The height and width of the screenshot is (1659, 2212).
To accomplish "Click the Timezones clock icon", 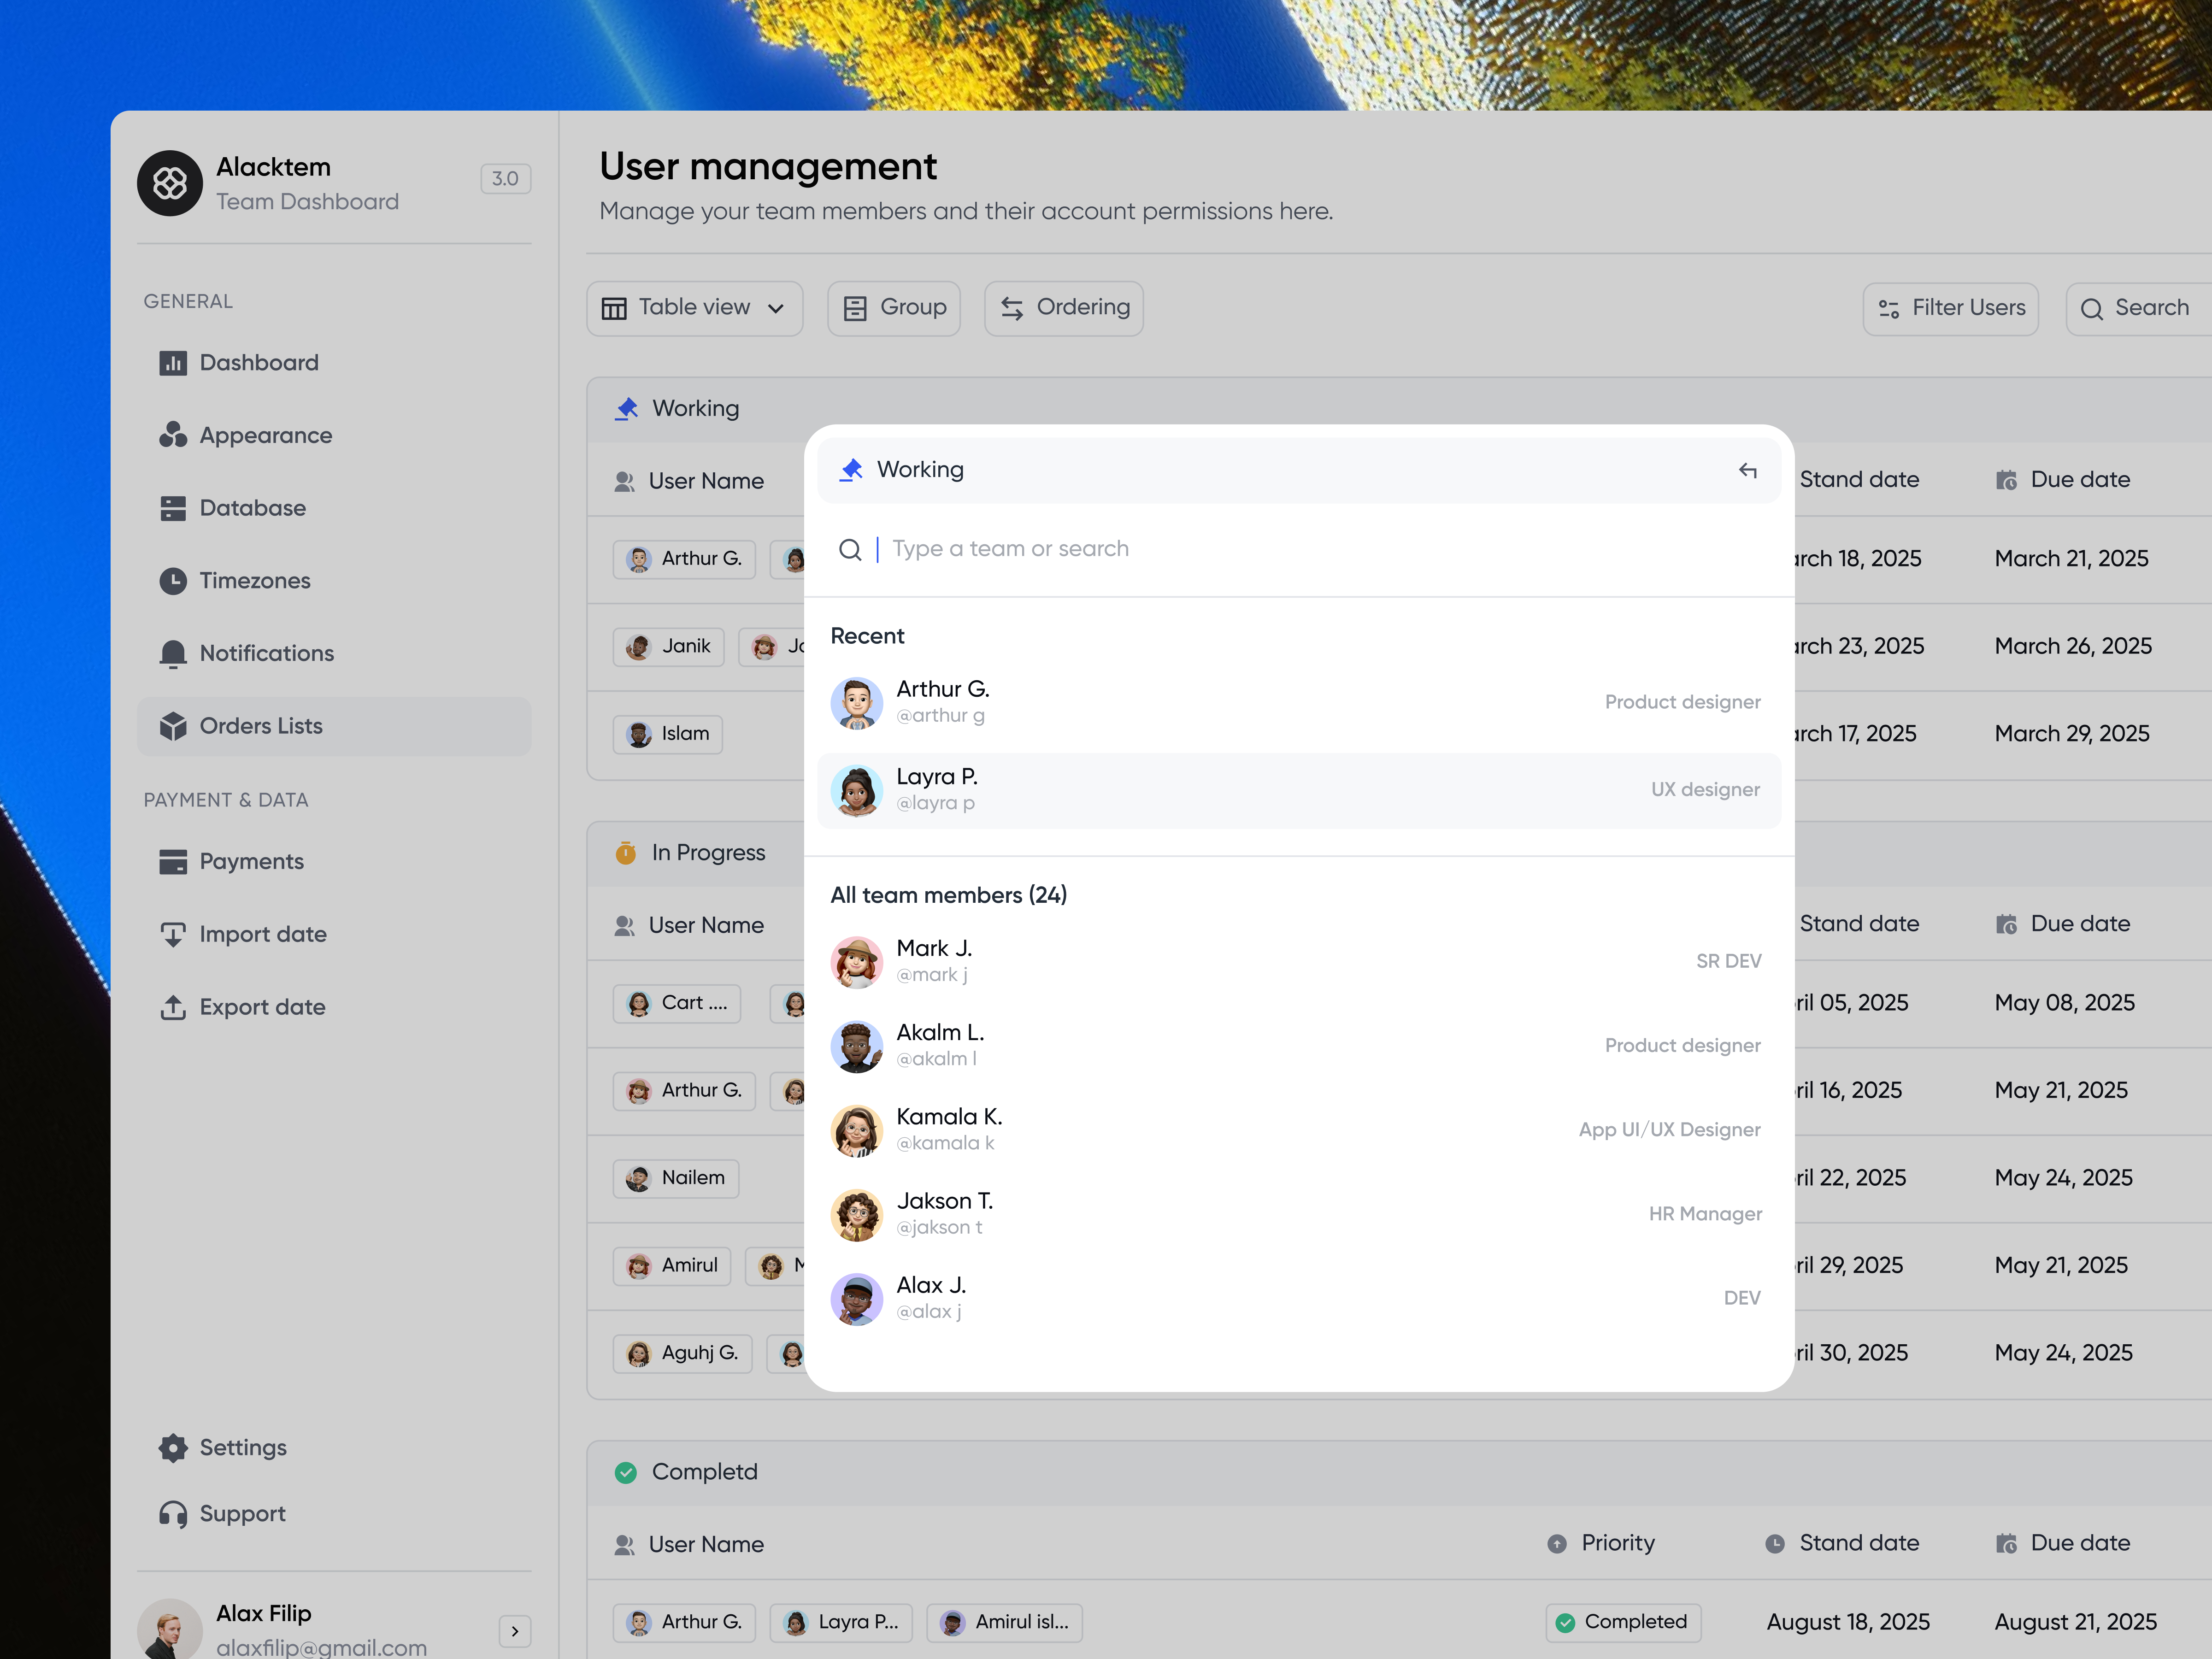I will pyautogui.click(x=173, y=581).
